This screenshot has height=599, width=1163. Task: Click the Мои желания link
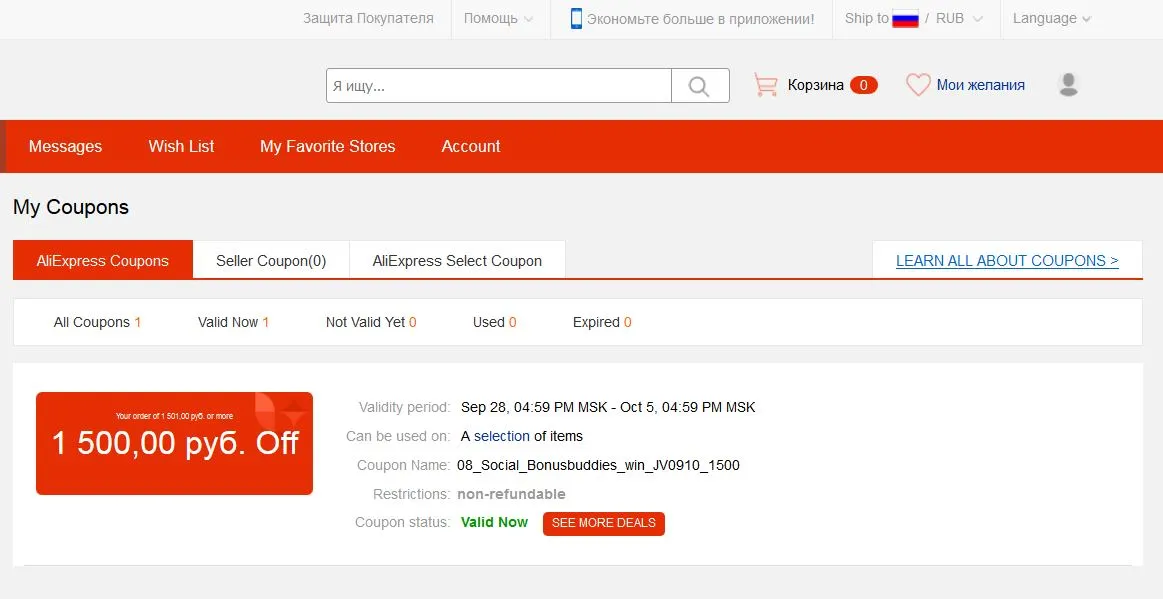[x=981, y=85]
